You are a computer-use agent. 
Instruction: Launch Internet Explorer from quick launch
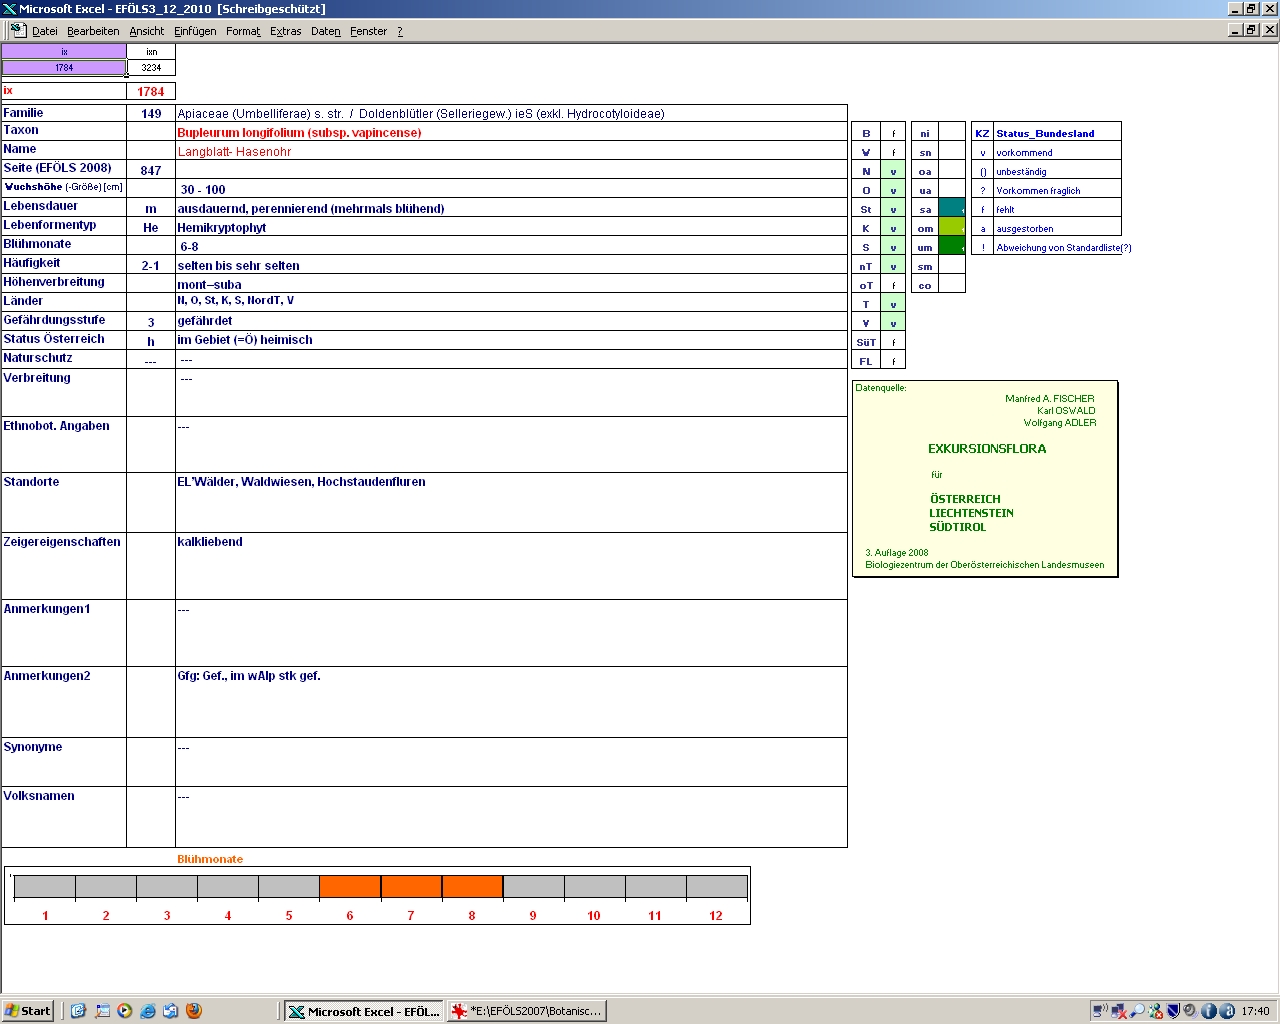click(x=148, y=1011)
